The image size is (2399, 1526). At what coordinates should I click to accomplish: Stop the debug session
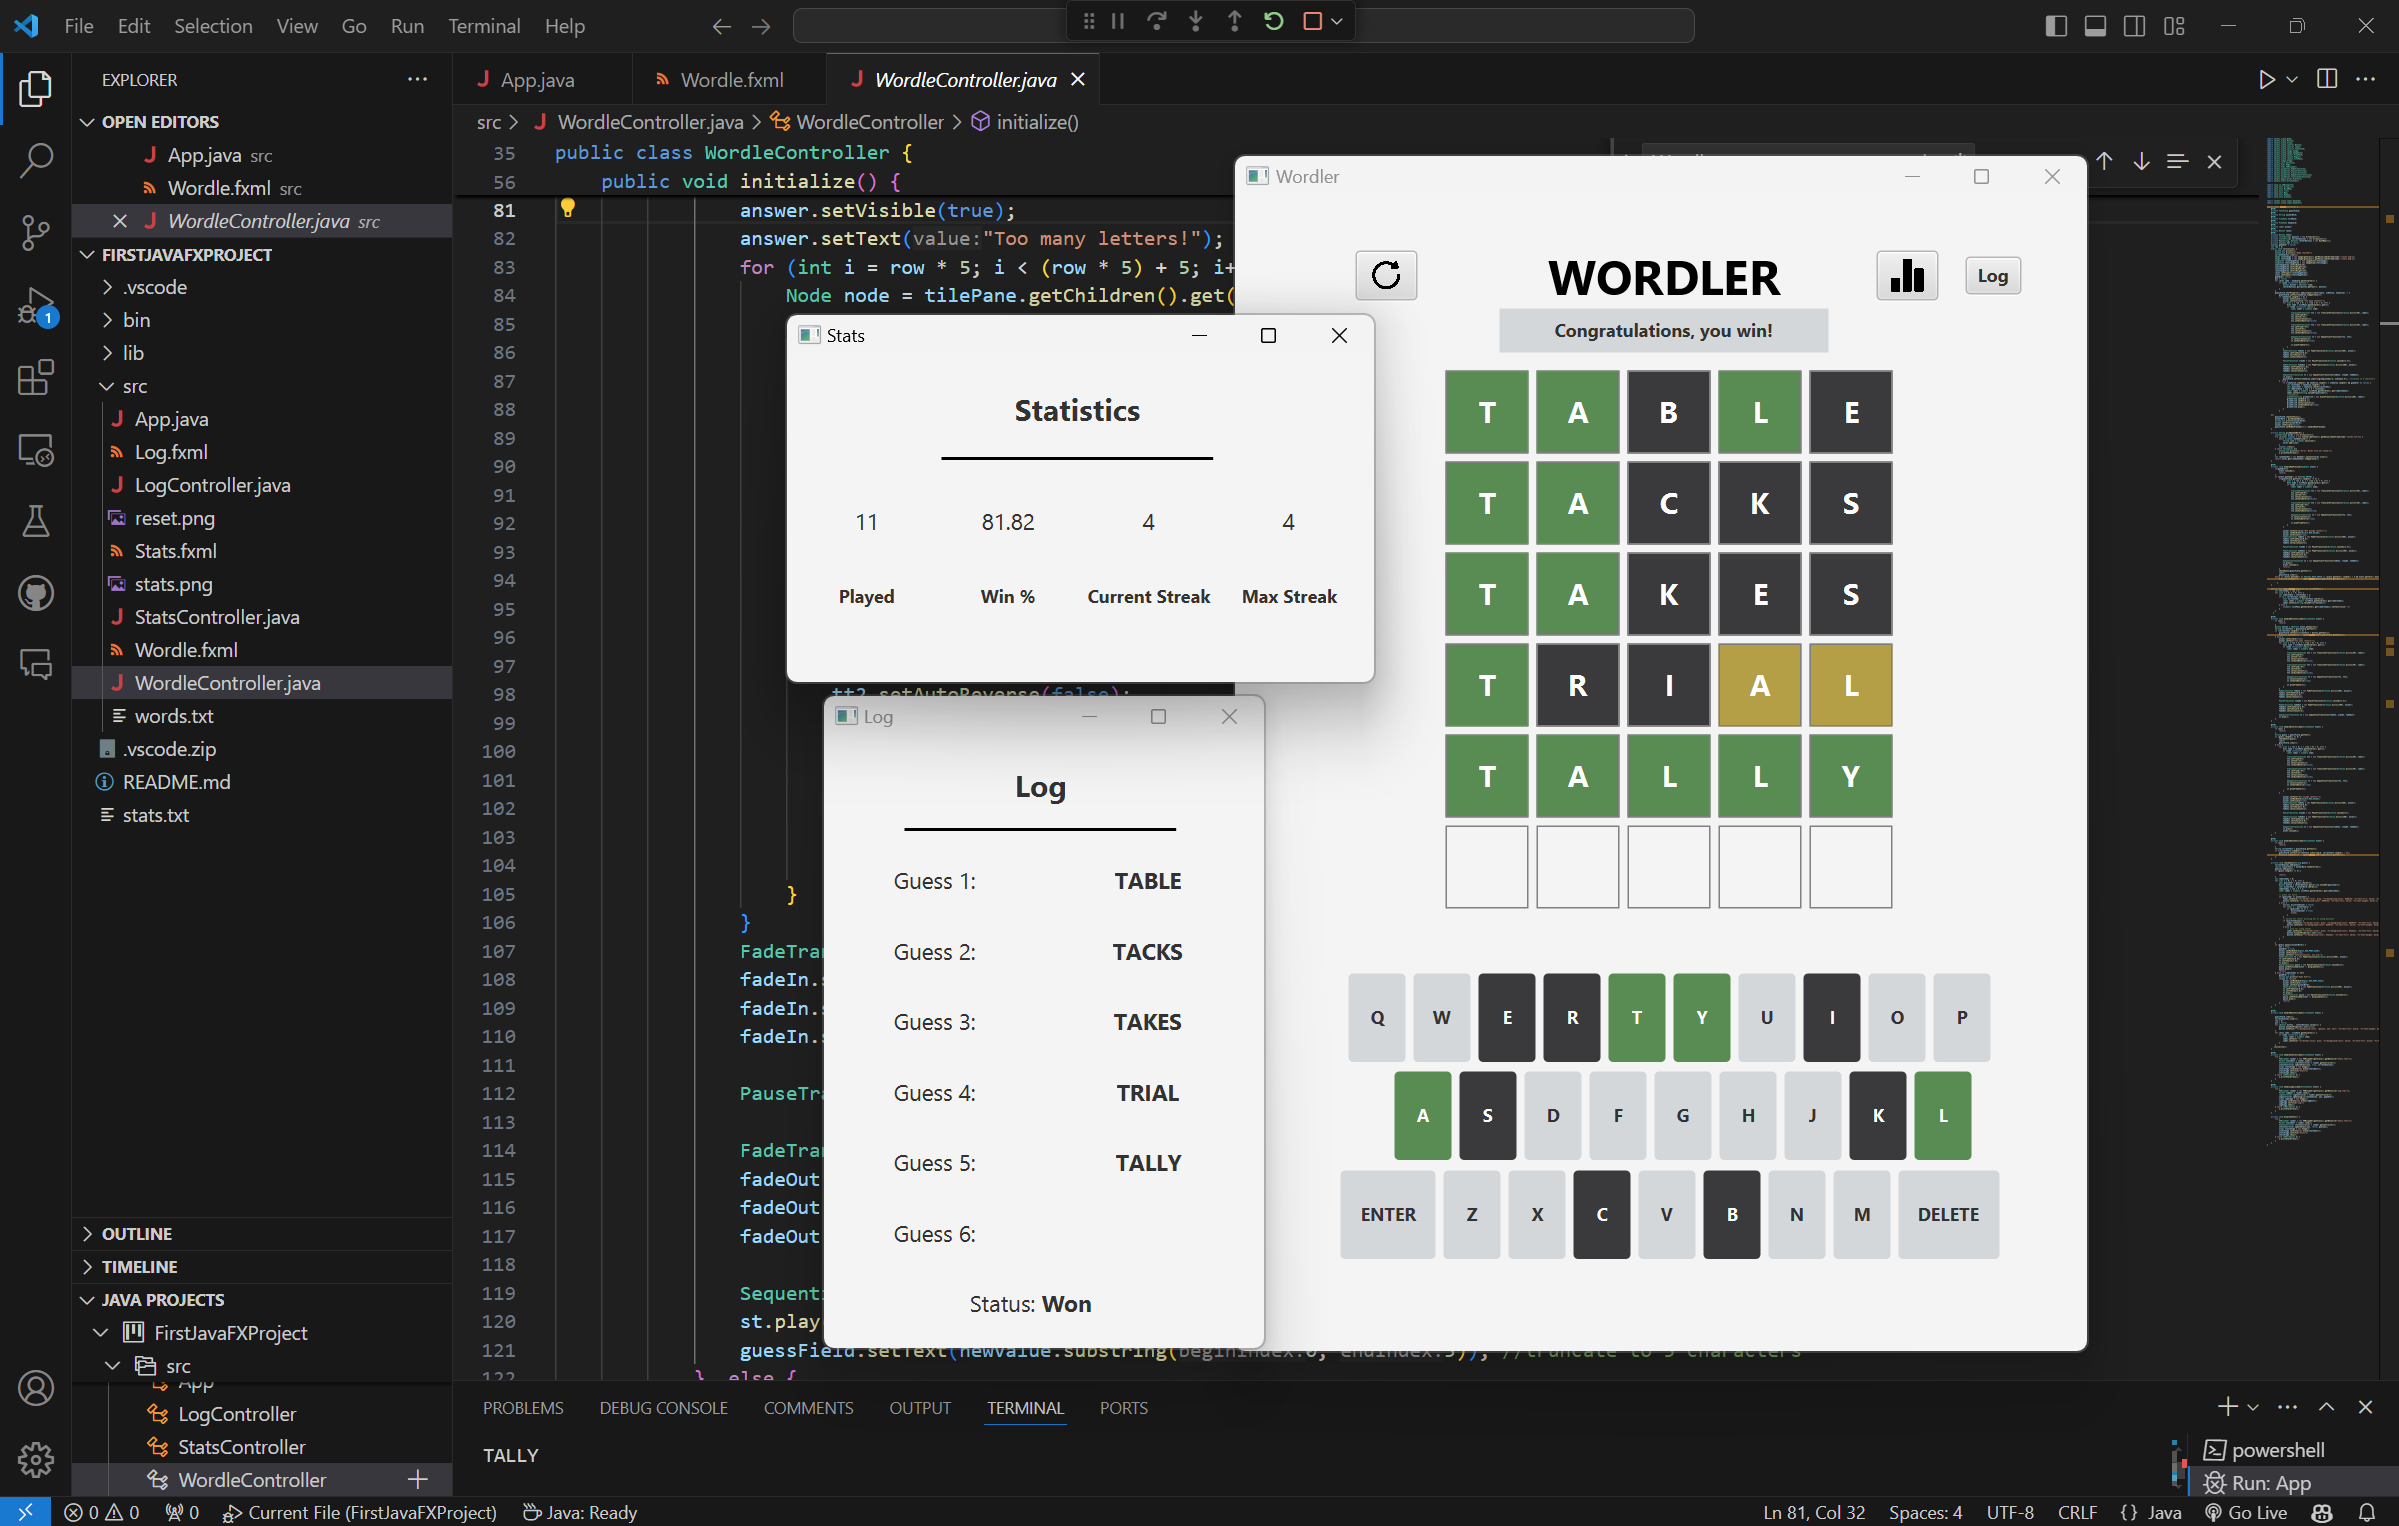[1313, 21]
